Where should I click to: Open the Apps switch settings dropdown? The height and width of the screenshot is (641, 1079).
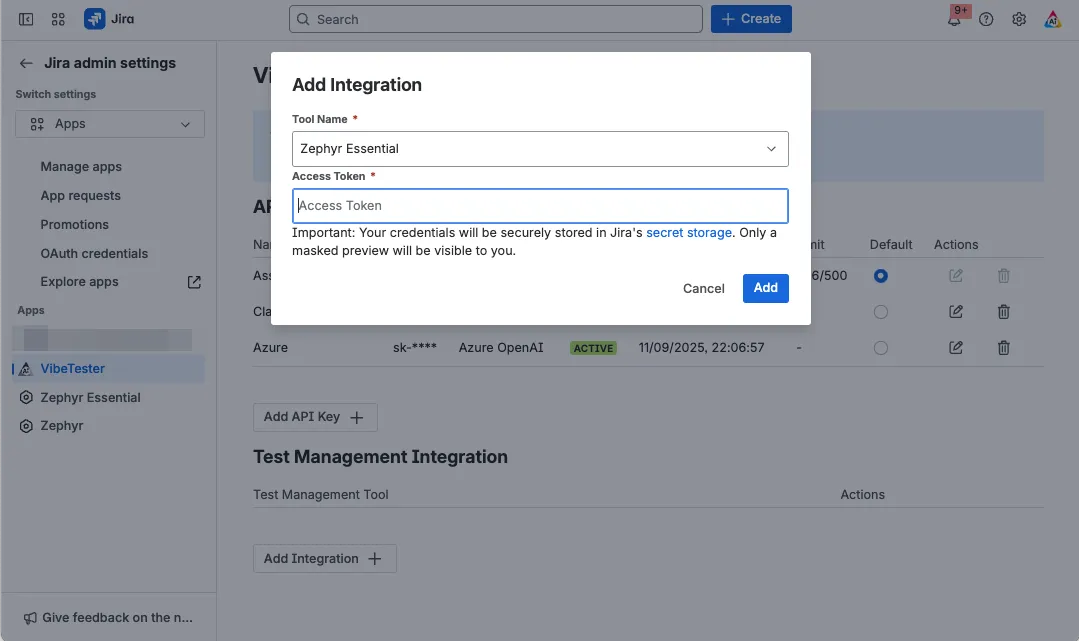point(110,124)
